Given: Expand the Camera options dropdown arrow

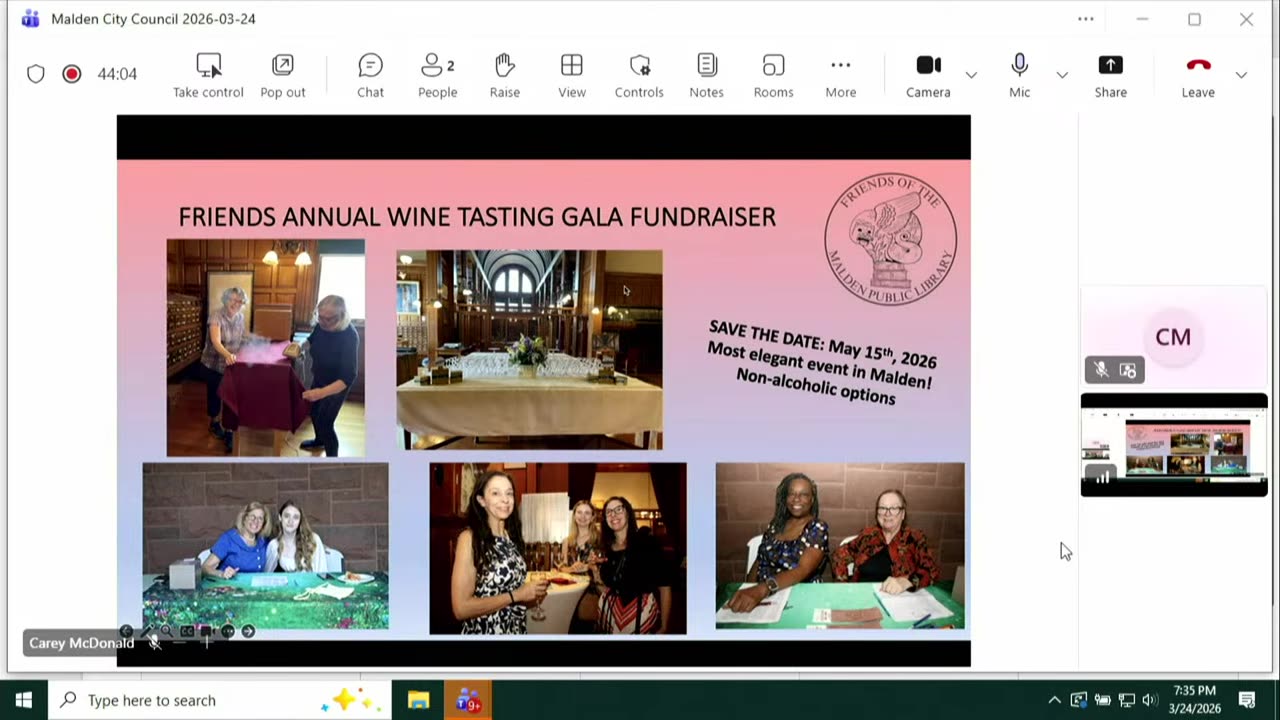Looking at the screenshot, I should tap(971, 75).
